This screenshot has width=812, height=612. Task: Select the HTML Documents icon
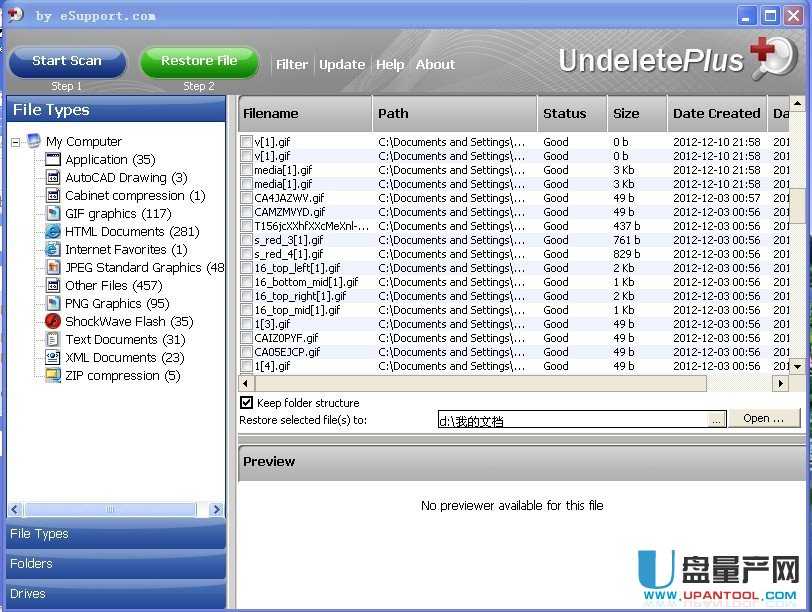53,231
